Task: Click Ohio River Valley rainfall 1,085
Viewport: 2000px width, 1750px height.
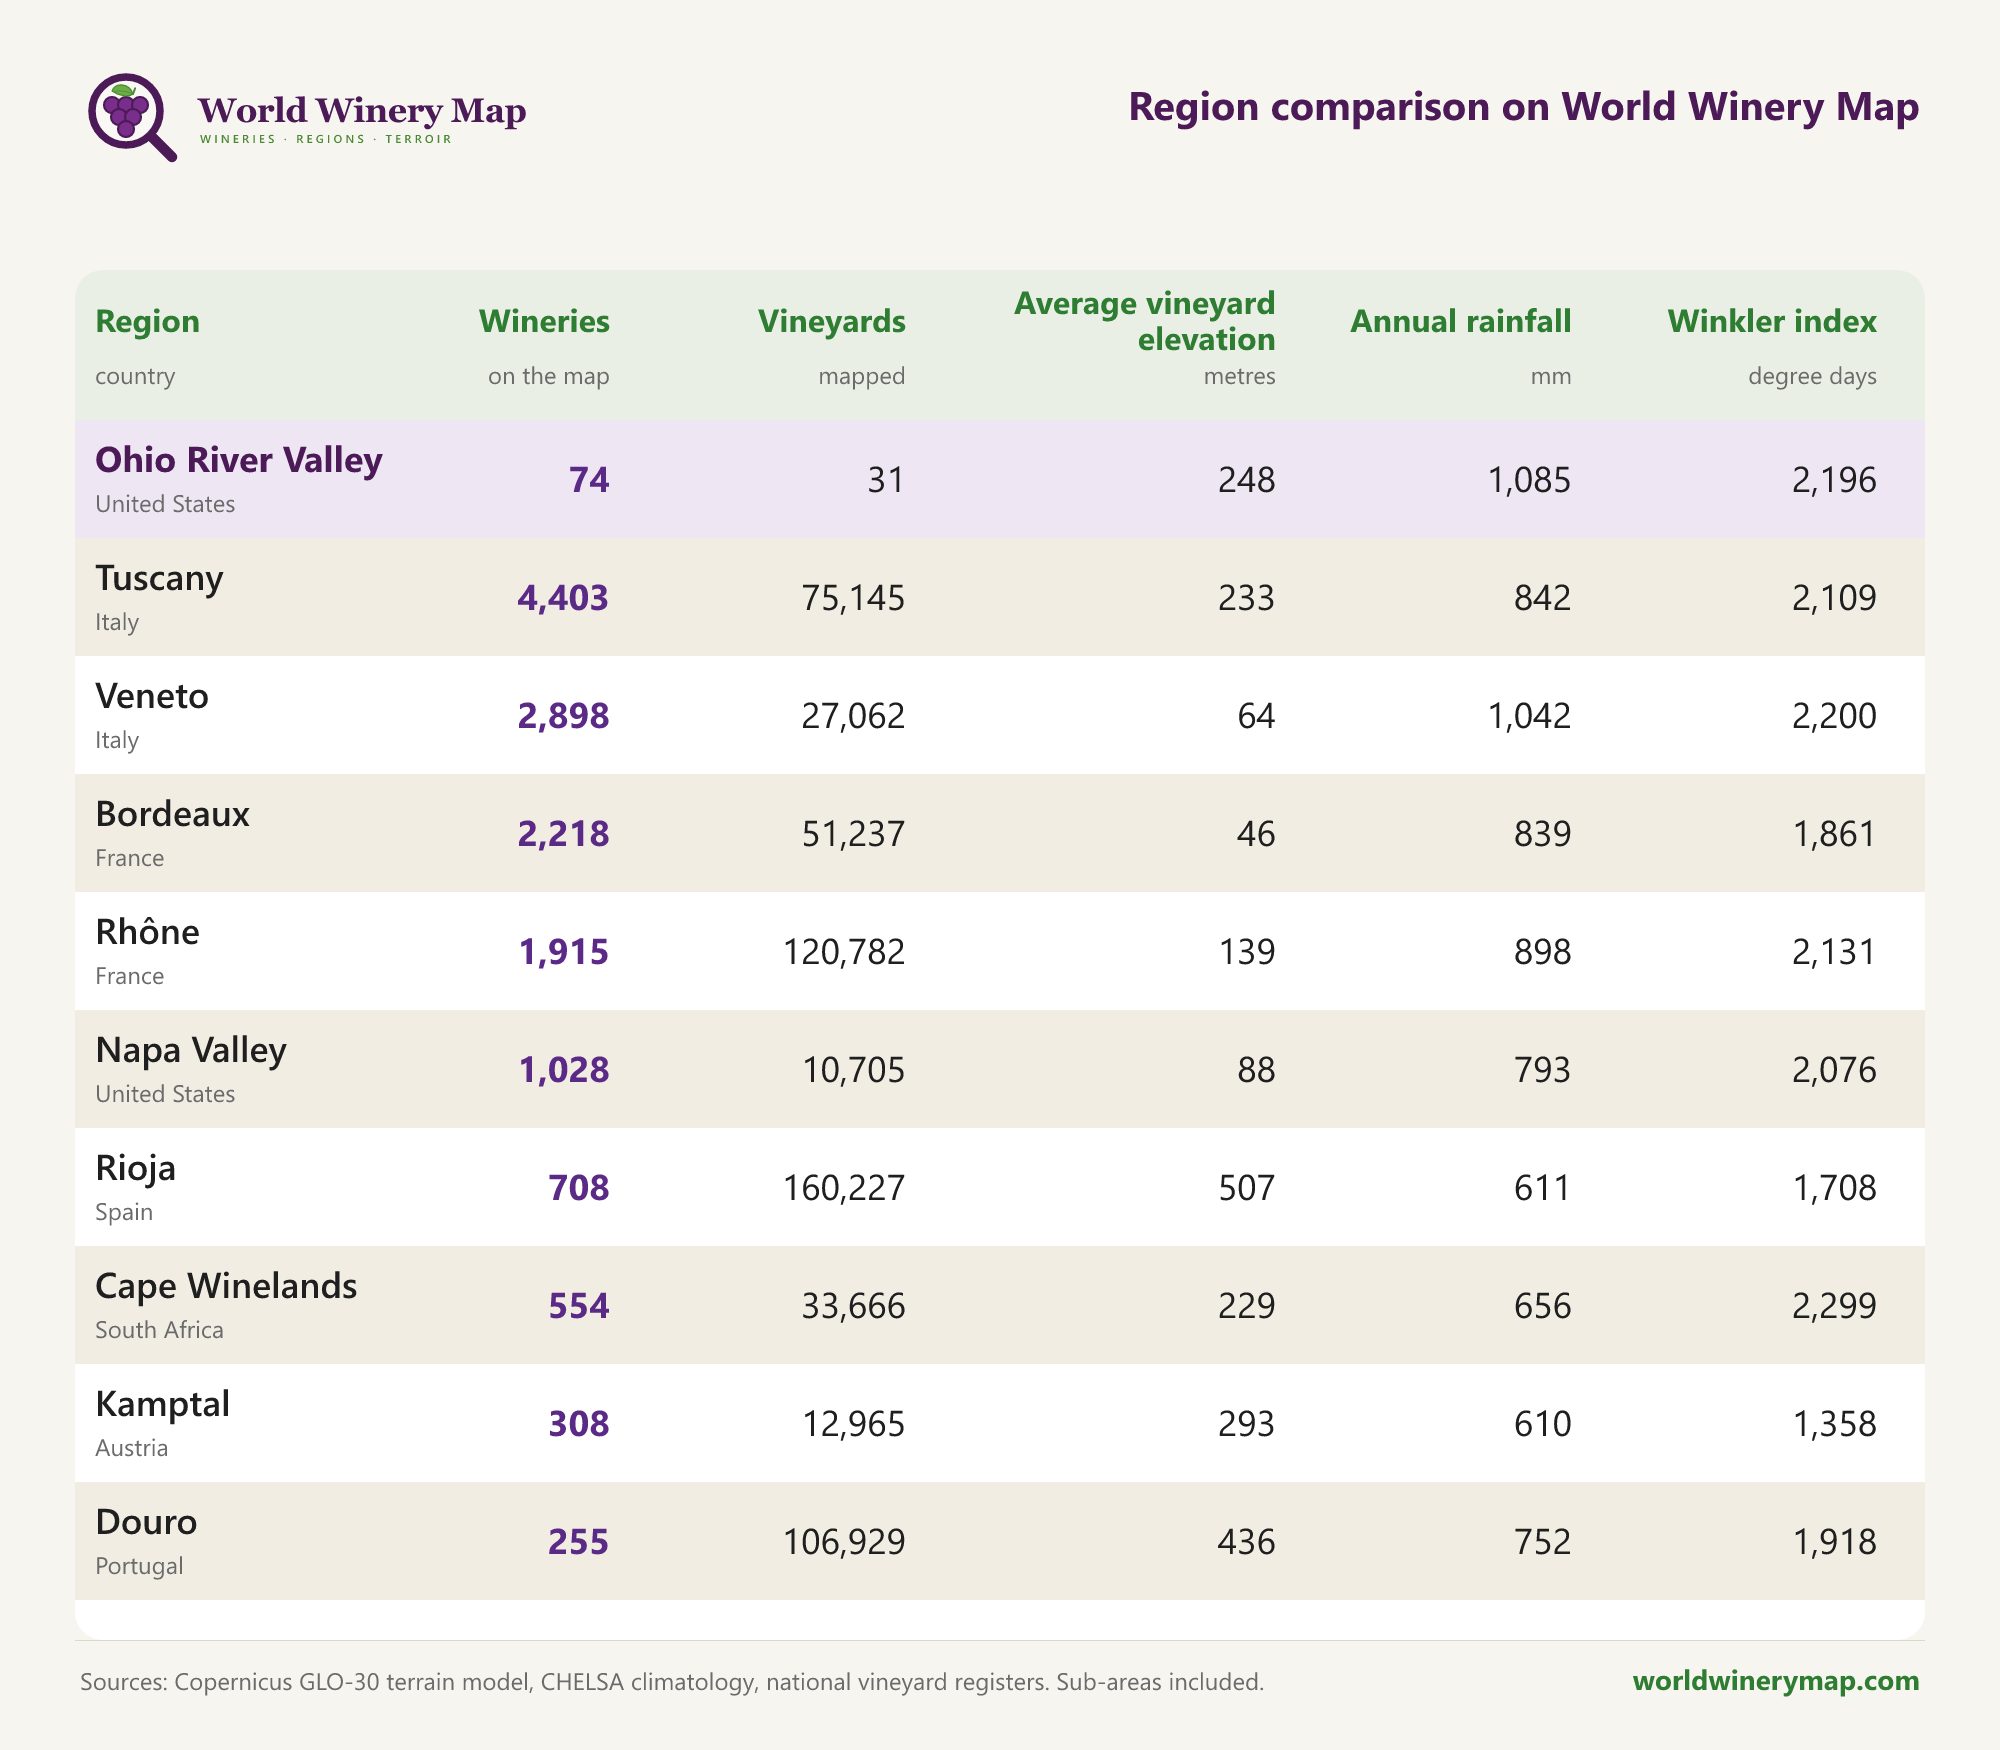Action: pyautogui.click(x=1529, y=480)
